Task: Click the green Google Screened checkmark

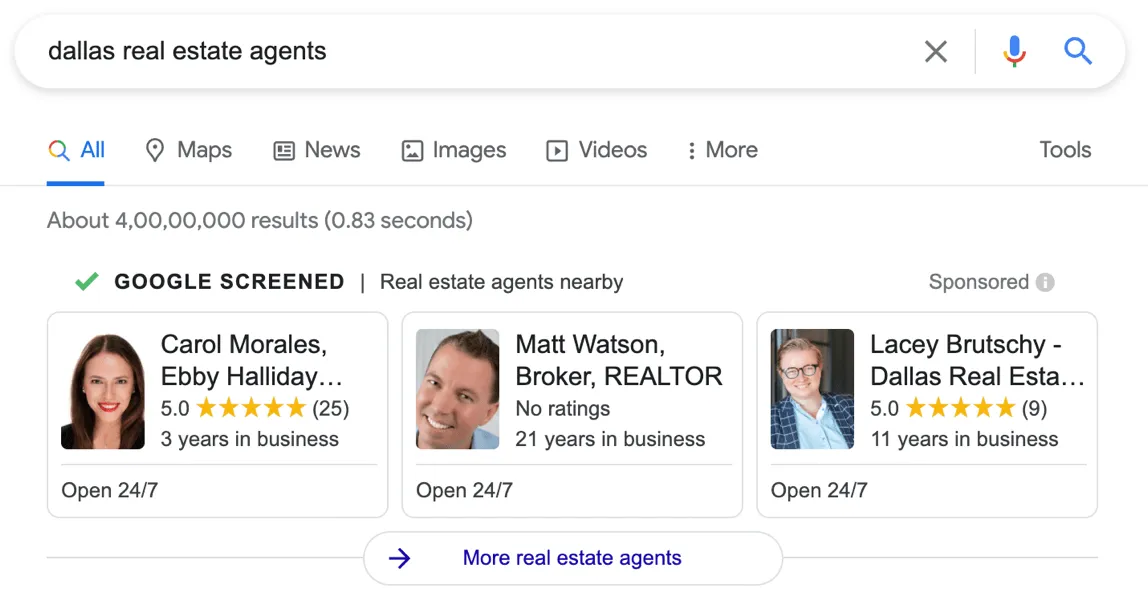Action: click(87, 282)
